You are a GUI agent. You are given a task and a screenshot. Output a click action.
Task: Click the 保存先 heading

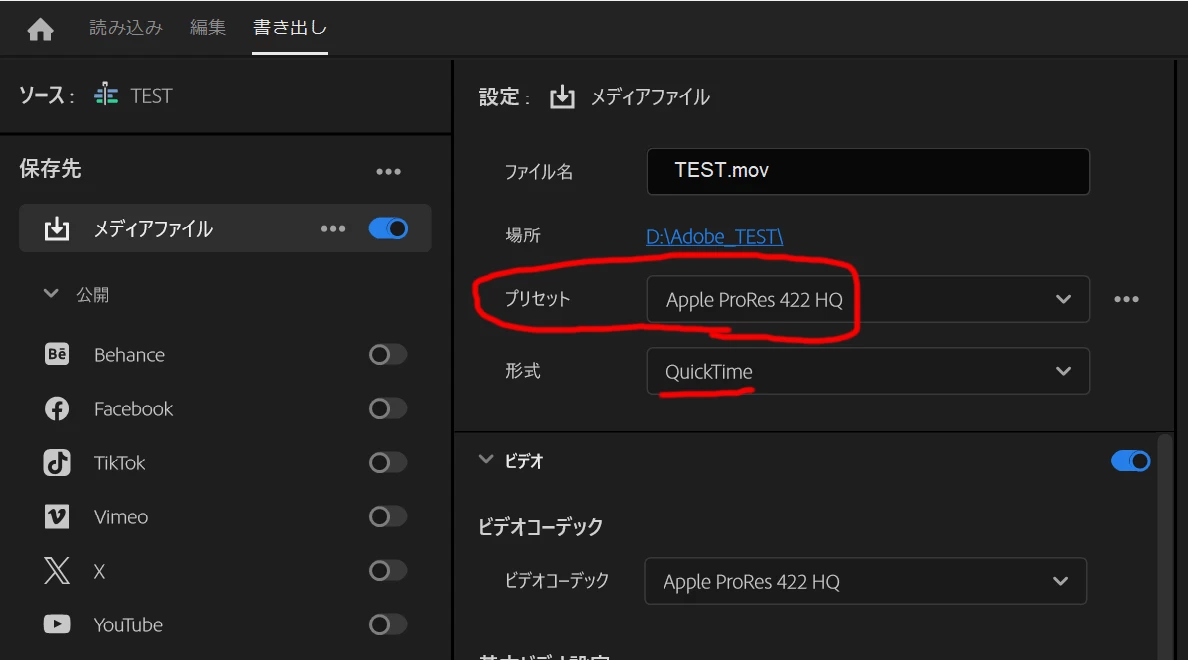[50, 168]
